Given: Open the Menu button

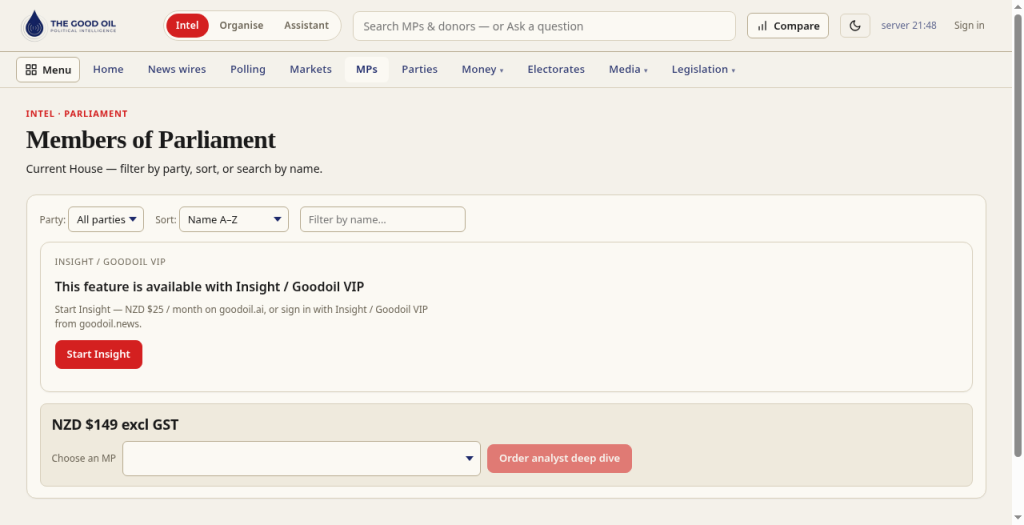Looking at the screenshot, I should click(48, 70).
